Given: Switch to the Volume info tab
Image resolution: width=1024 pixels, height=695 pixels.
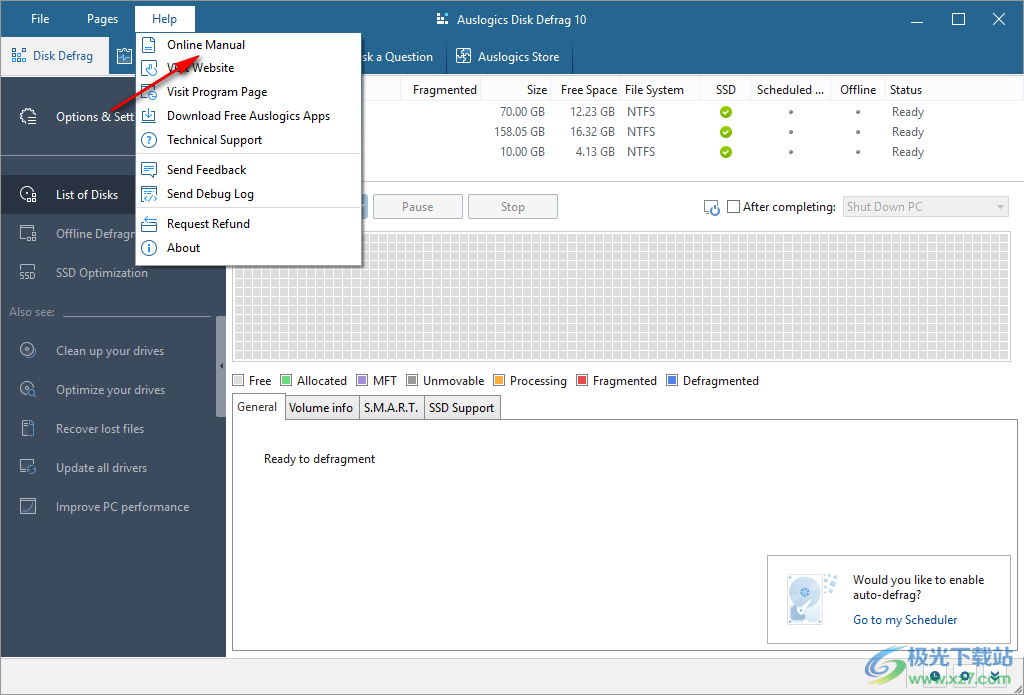Looking at the screenshot, I should (321, 408).
